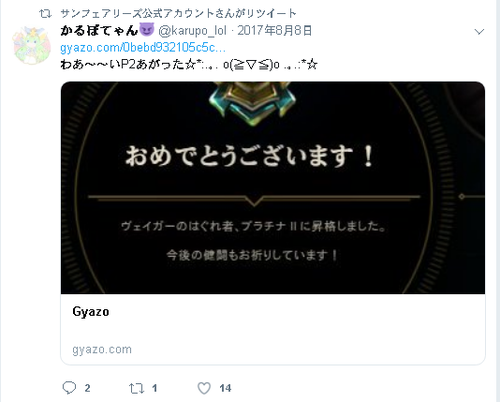Image resolution: width=500 pixels, height=402 pixels.
Task: Retweet using the arrows icon below the card
Action: click(137, 388)
